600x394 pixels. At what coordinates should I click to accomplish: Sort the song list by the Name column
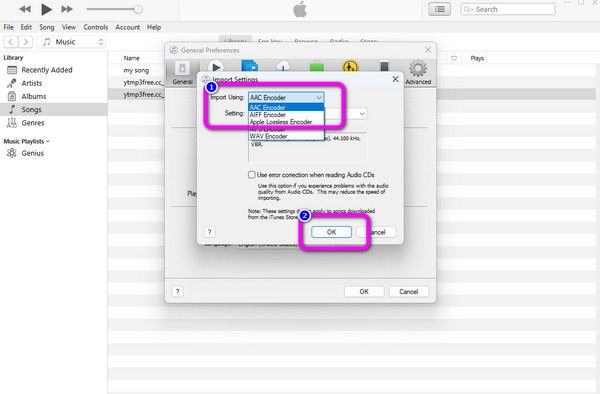click(132, 58)
